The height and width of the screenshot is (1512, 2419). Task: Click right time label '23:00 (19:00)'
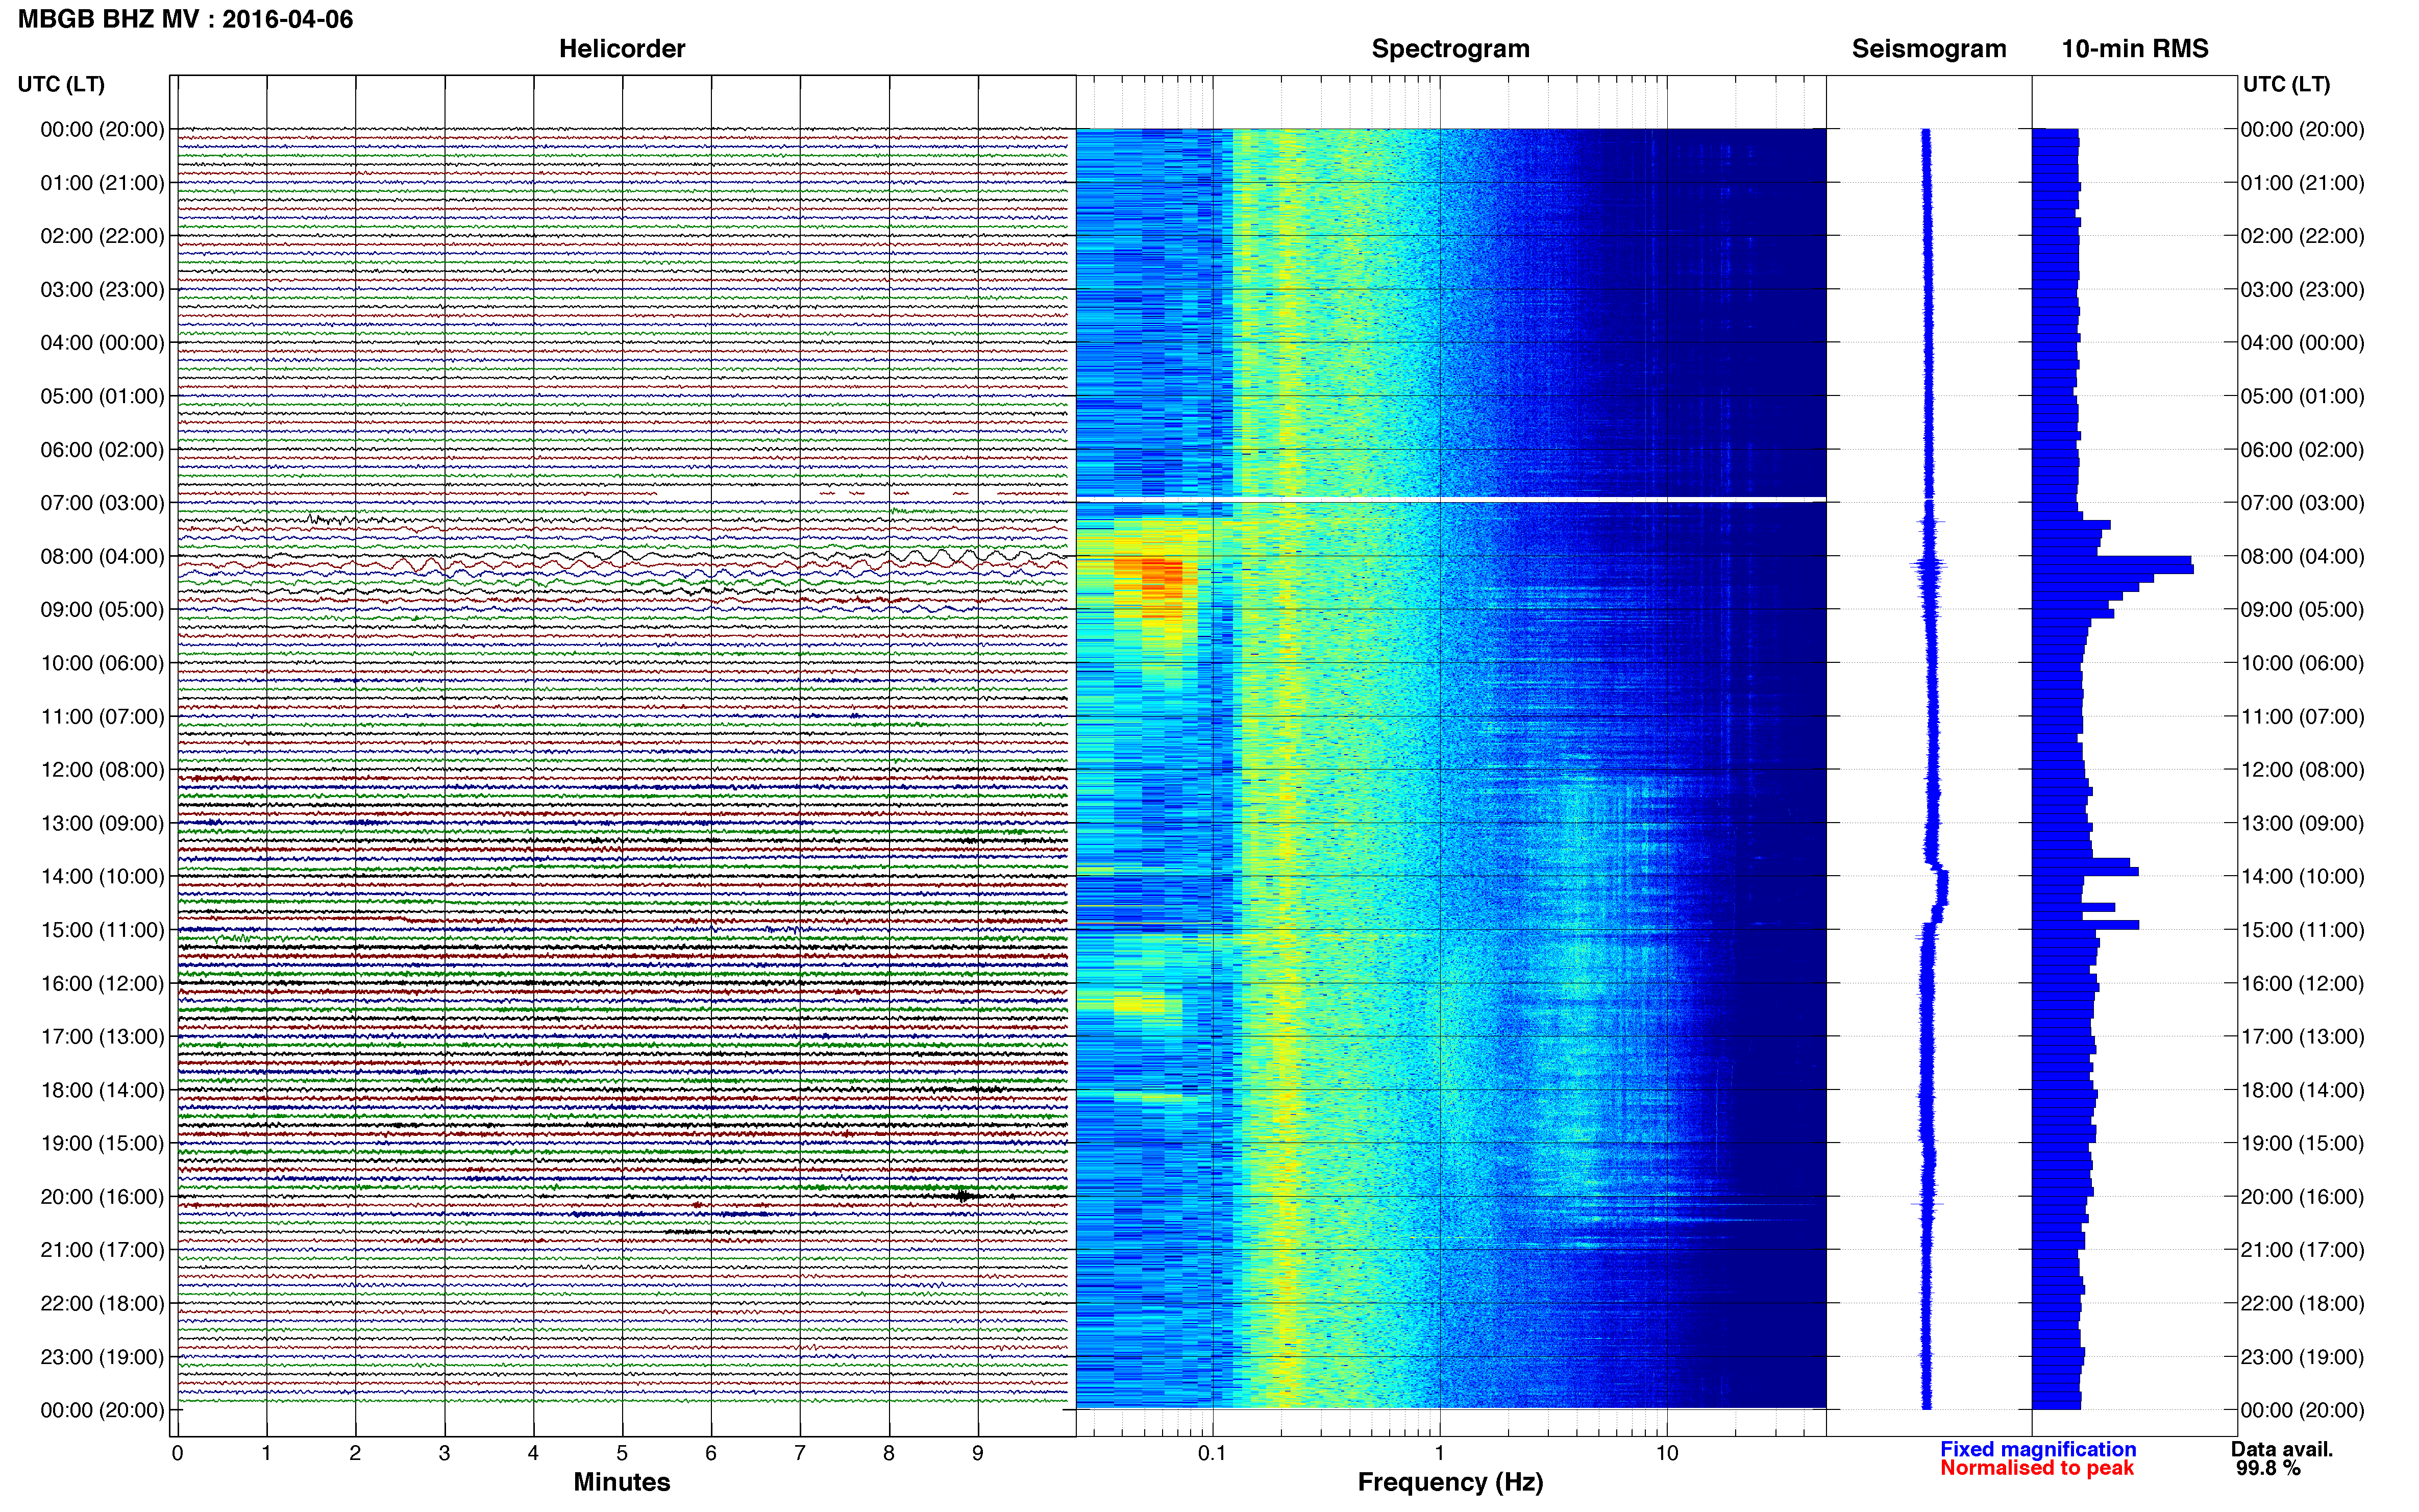point(2302,1357)
